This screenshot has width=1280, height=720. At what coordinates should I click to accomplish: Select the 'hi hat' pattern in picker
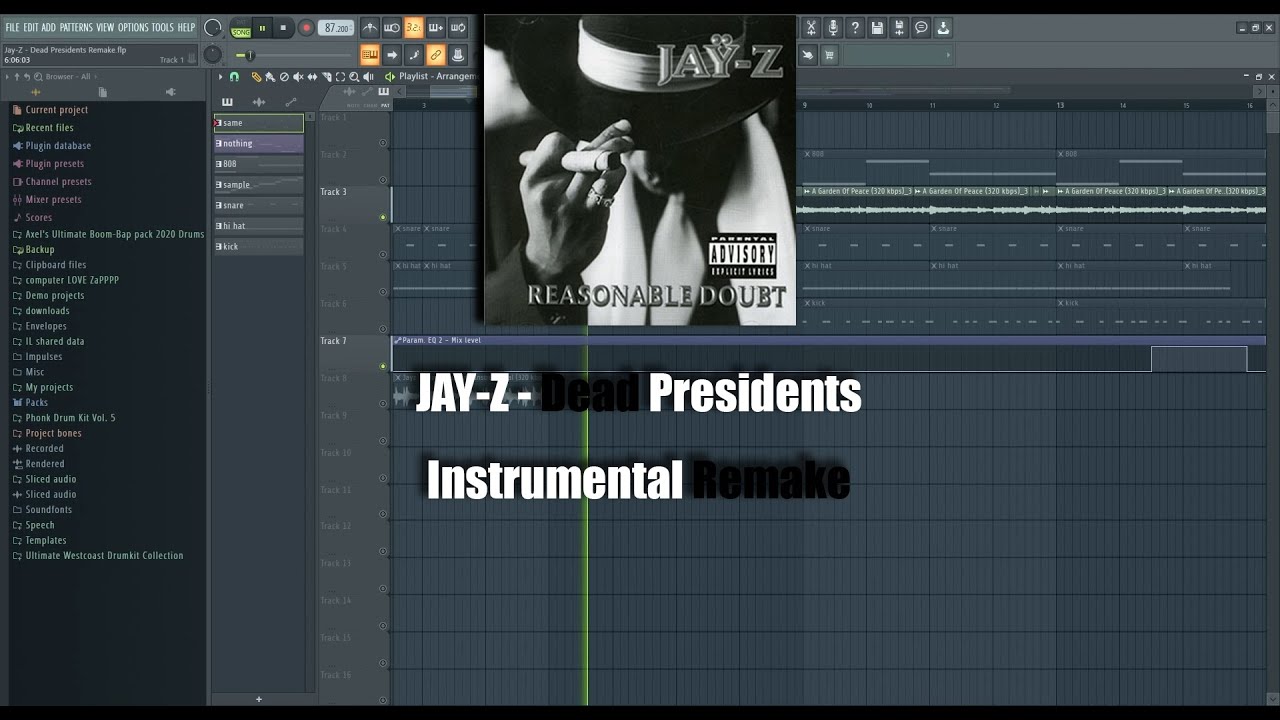pyautogui.click(x=258, y=226)
